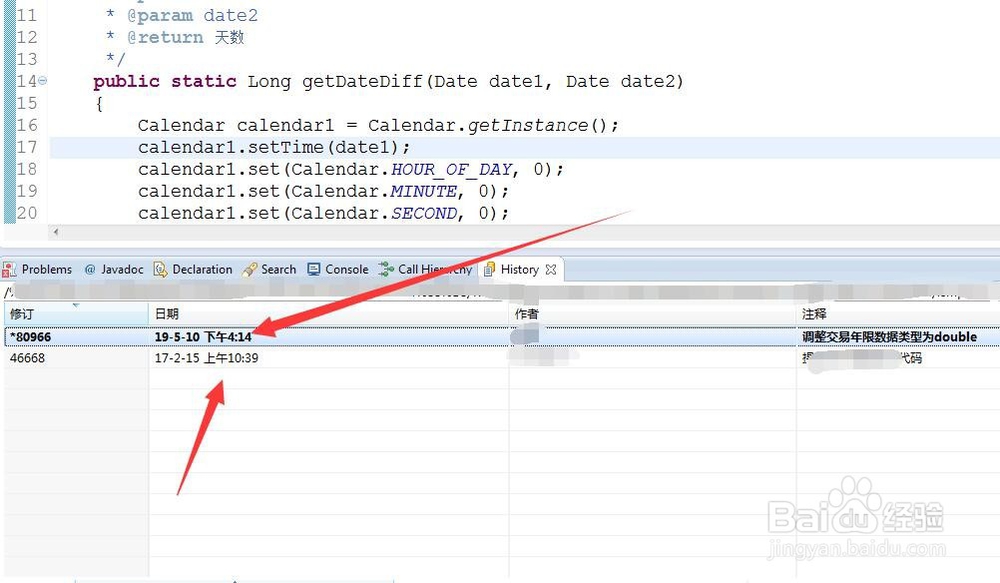1000x583 pixels.
Task: Select revision 46668 row
Action: pos(502,358)
